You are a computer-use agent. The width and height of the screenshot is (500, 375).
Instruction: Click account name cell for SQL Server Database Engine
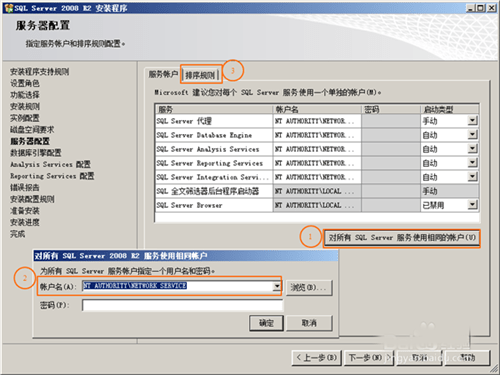point(317,135)
